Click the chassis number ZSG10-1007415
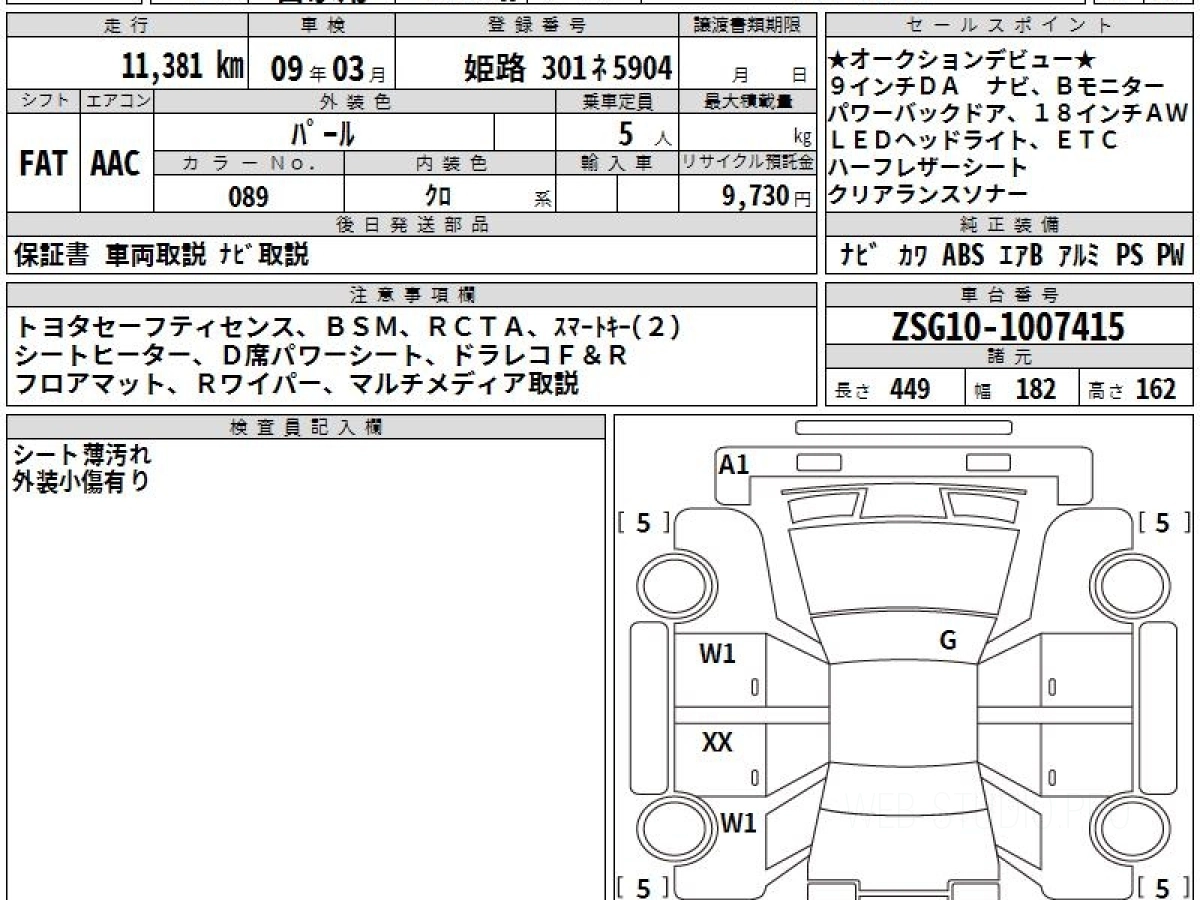This screenshot has width=1200, height=900. click(x=1008, y=327)
